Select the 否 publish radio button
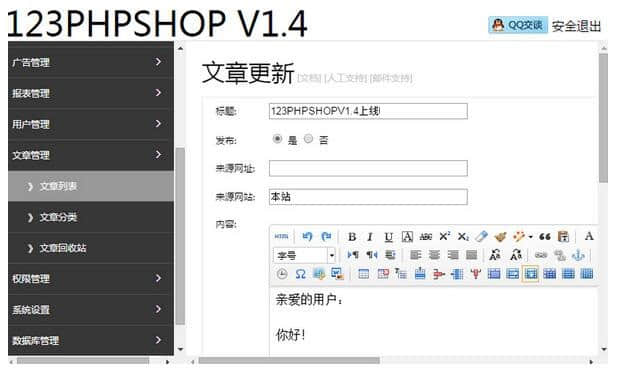This screenshot has width=619, height=374. (x=308, y=139)
